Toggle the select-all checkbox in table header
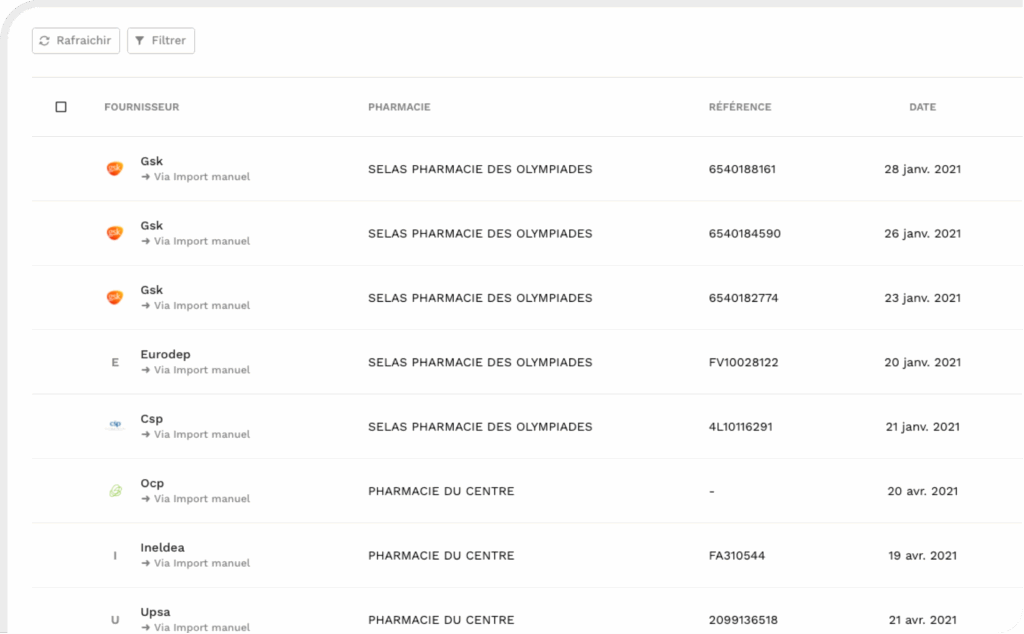Screen dimensions: 1024x634 tap(61, 107)
